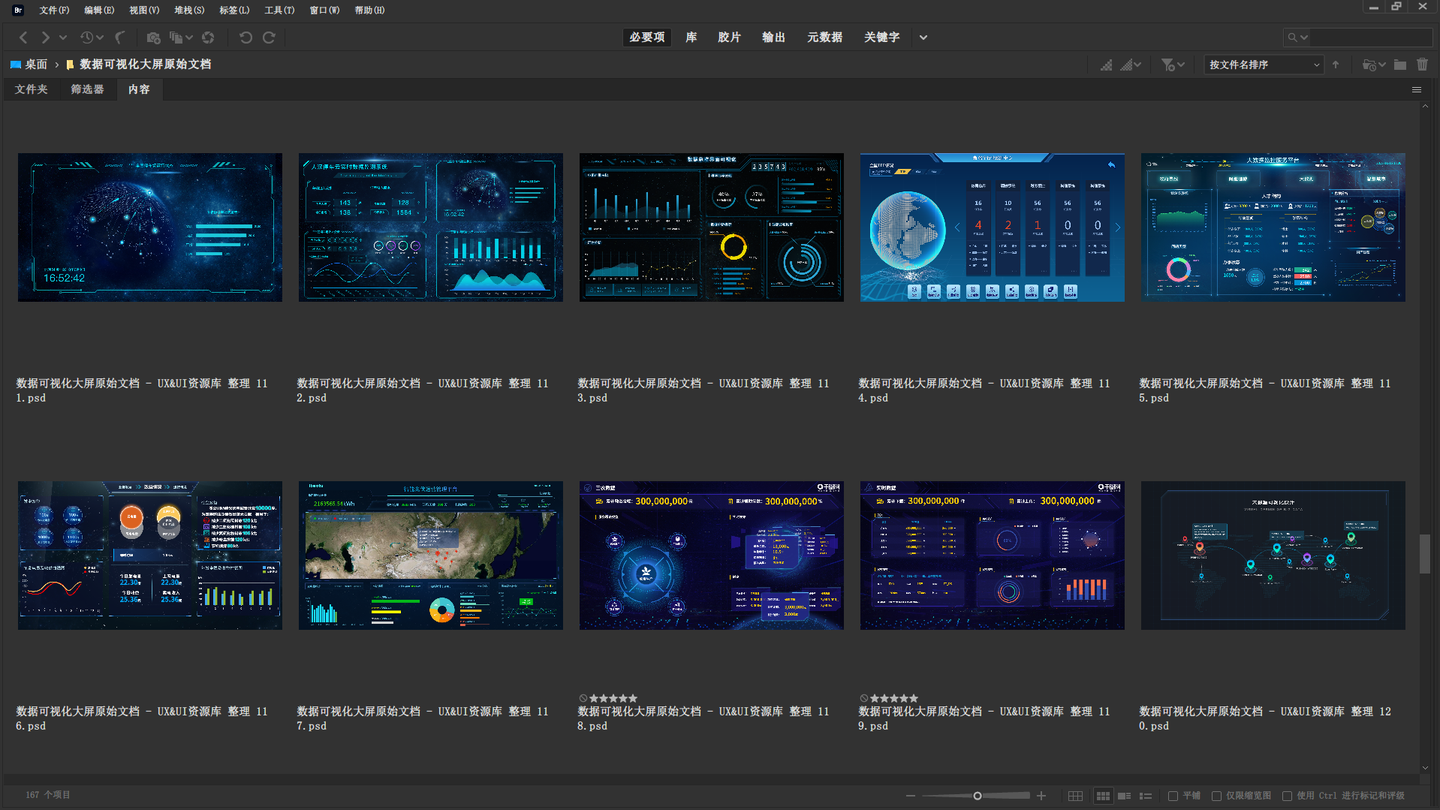Viewport: 1440px width, 810px height.
Task: Open the recent folders dropdown
Action: coord(1374,65)
